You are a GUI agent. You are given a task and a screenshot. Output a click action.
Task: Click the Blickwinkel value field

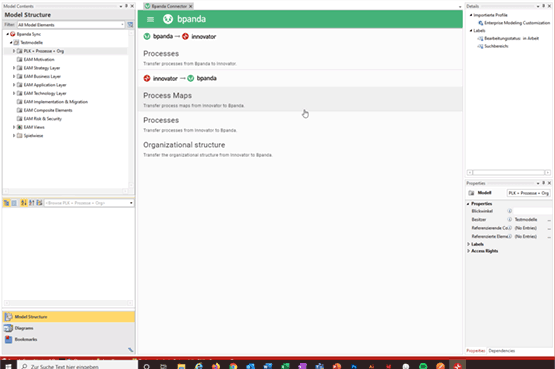tap(532, 211)
